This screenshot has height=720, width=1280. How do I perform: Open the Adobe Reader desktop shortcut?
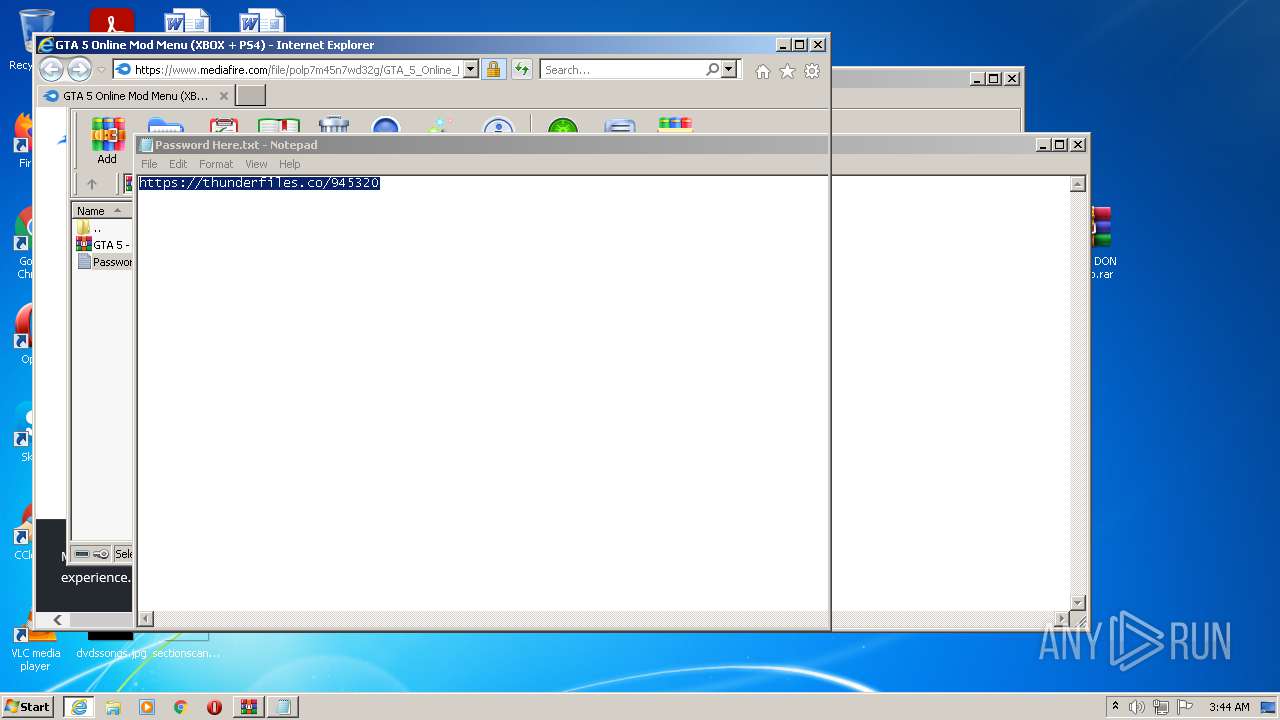coord(111,20)
